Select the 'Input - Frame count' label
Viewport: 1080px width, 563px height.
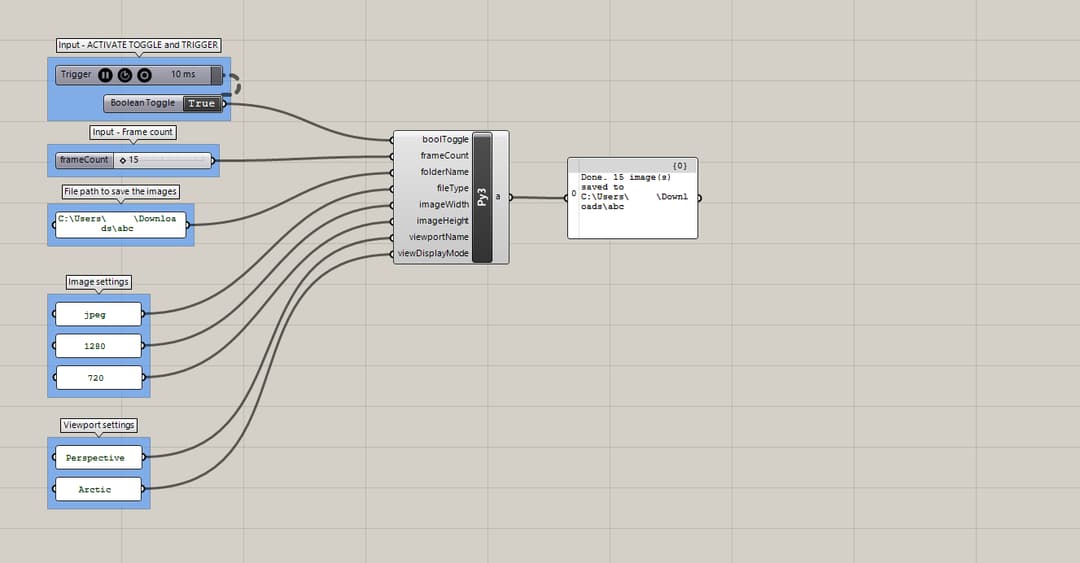click(133, 132)
